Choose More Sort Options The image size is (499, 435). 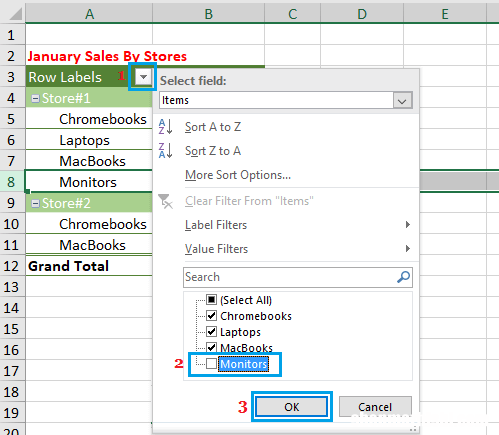click(238, 175)
